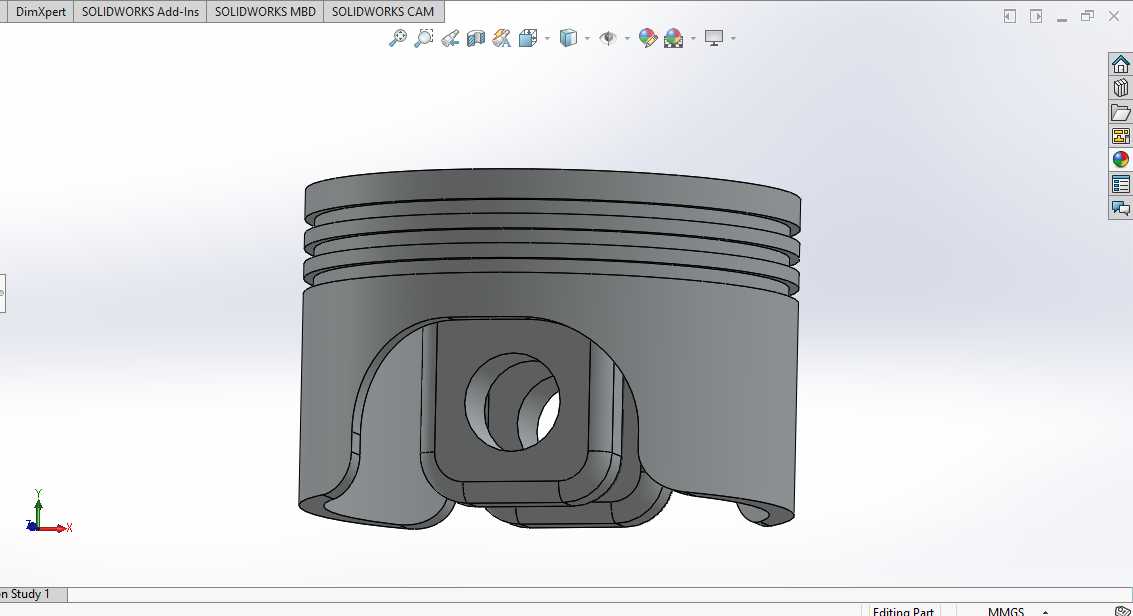Switch to the SOLIDWORKS CAM tab
Viewport: 1133px width, 616px height.
pos(383,12)
